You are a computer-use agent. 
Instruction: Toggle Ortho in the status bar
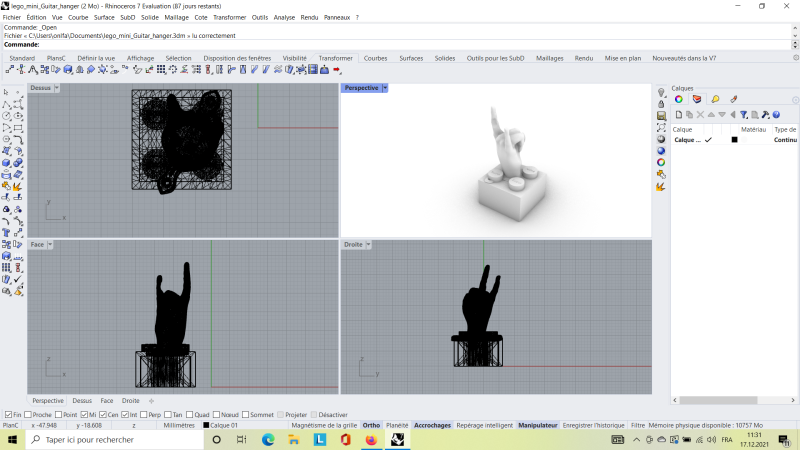(371, 425)
